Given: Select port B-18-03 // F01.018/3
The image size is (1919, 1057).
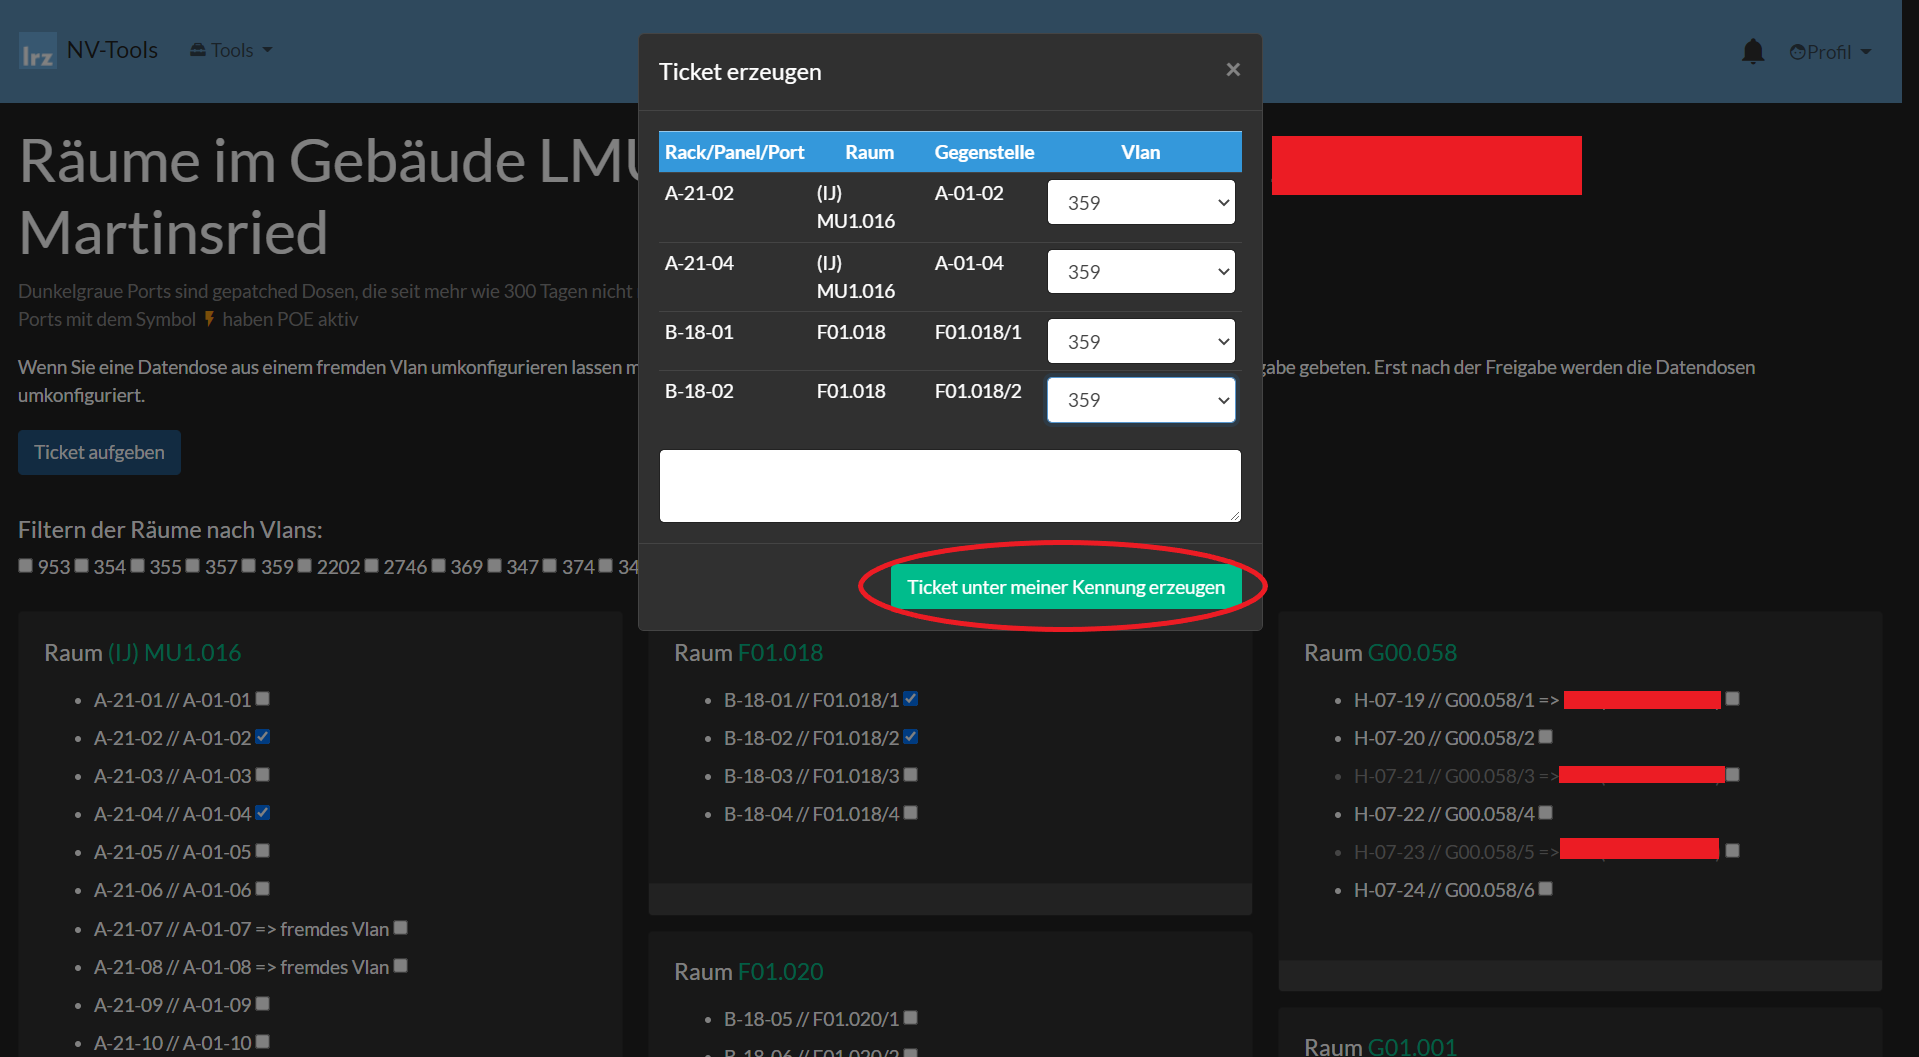Looking at the screenshot, I should 911,775.
